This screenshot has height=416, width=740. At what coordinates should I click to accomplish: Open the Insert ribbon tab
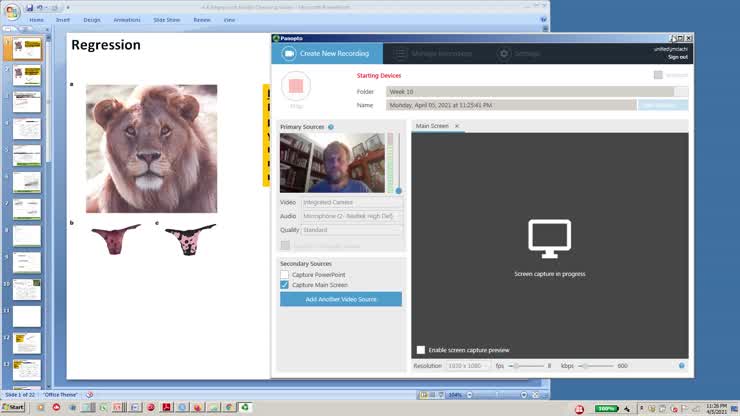(x=63, y=20)
